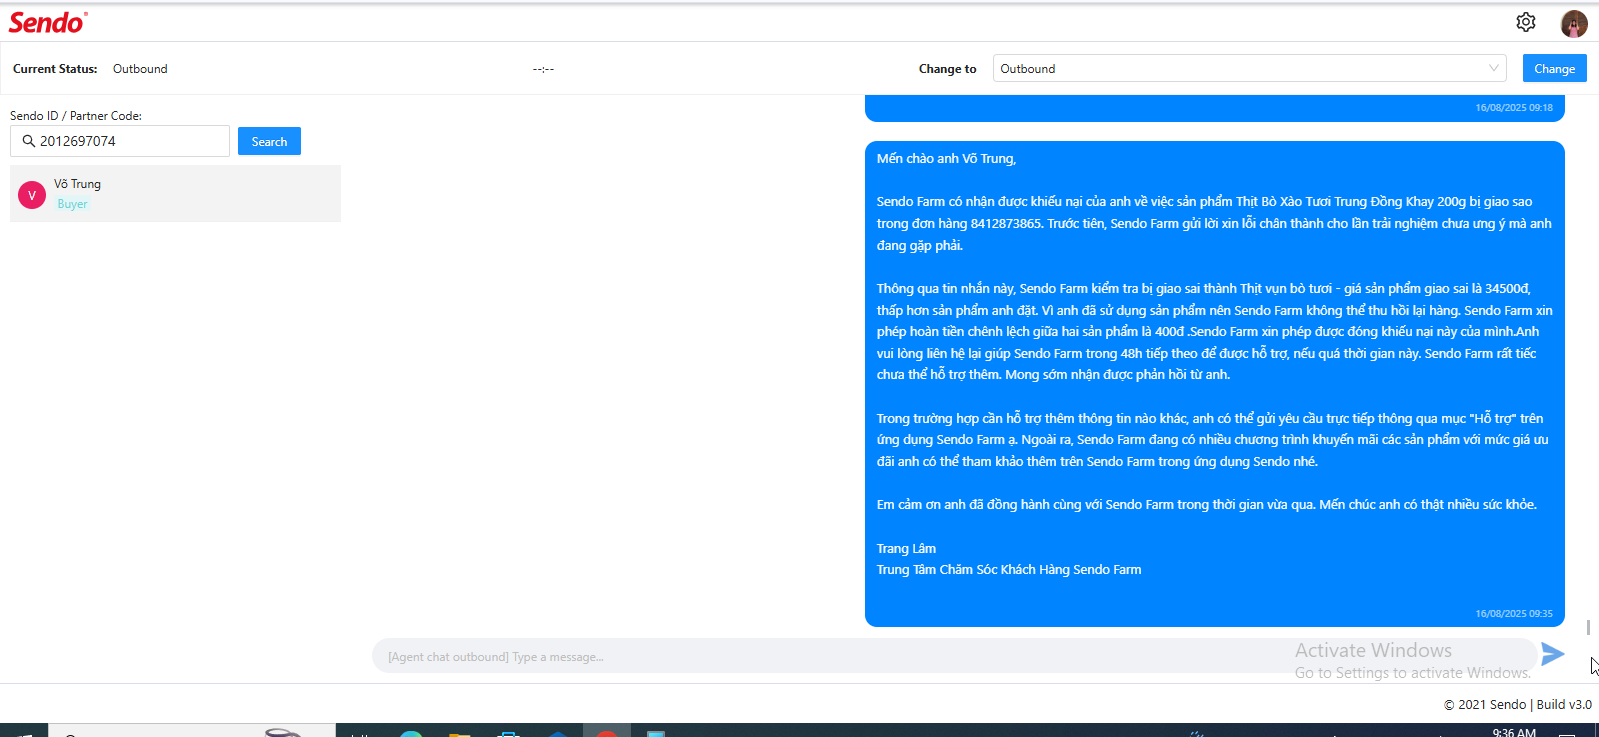Click the © 2021 Sendo Build v3.0 footer
This screenshot has height=737, width=1599.
click(1517, 704)
